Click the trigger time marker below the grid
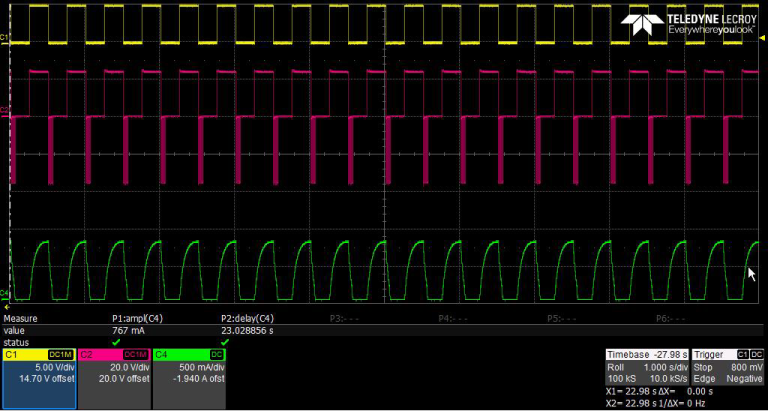The width and height of the screenshot is (768, 411). tap(7, 307)
